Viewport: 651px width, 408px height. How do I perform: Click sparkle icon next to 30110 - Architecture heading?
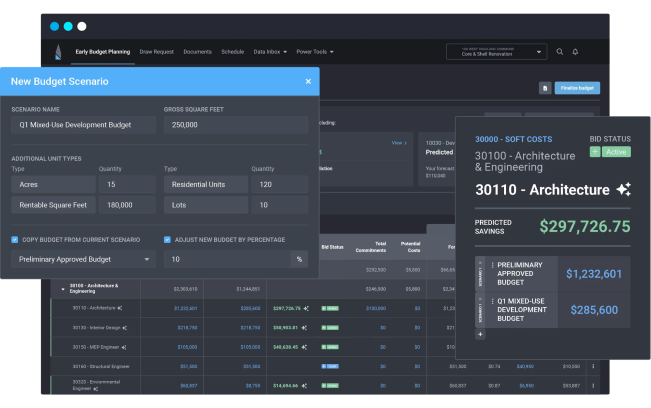[x=623, y=189]
